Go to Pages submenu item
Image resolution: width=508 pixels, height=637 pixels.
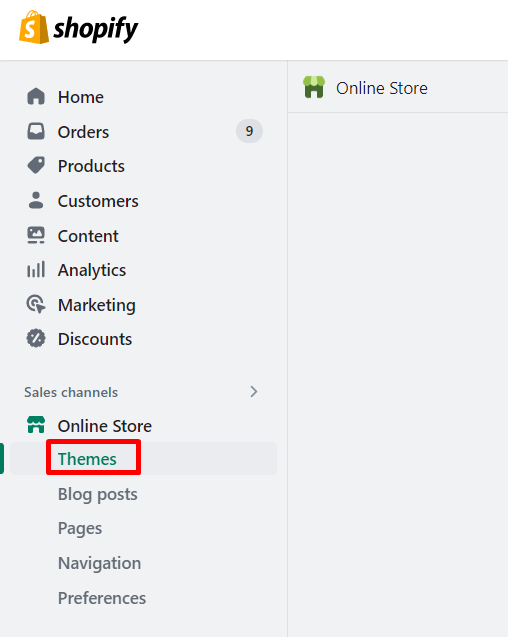80,529
